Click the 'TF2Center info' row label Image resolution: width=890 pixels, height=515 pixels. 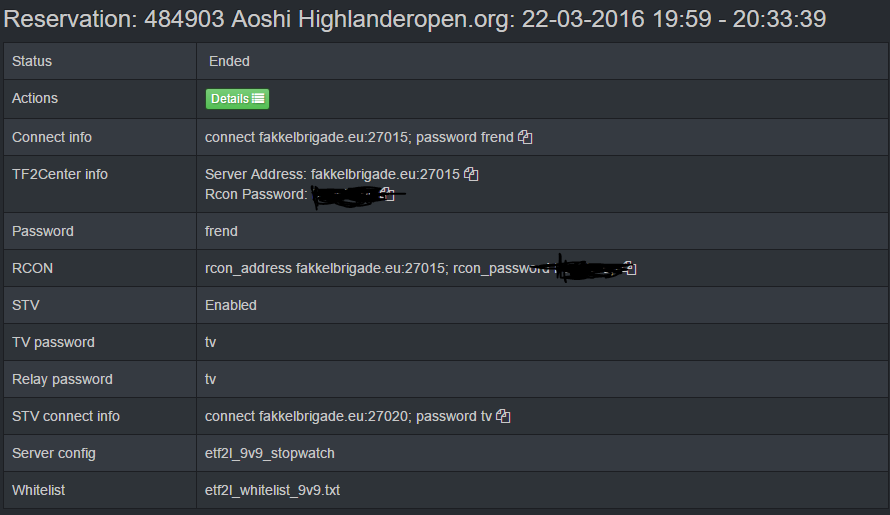tap(60, 174)
